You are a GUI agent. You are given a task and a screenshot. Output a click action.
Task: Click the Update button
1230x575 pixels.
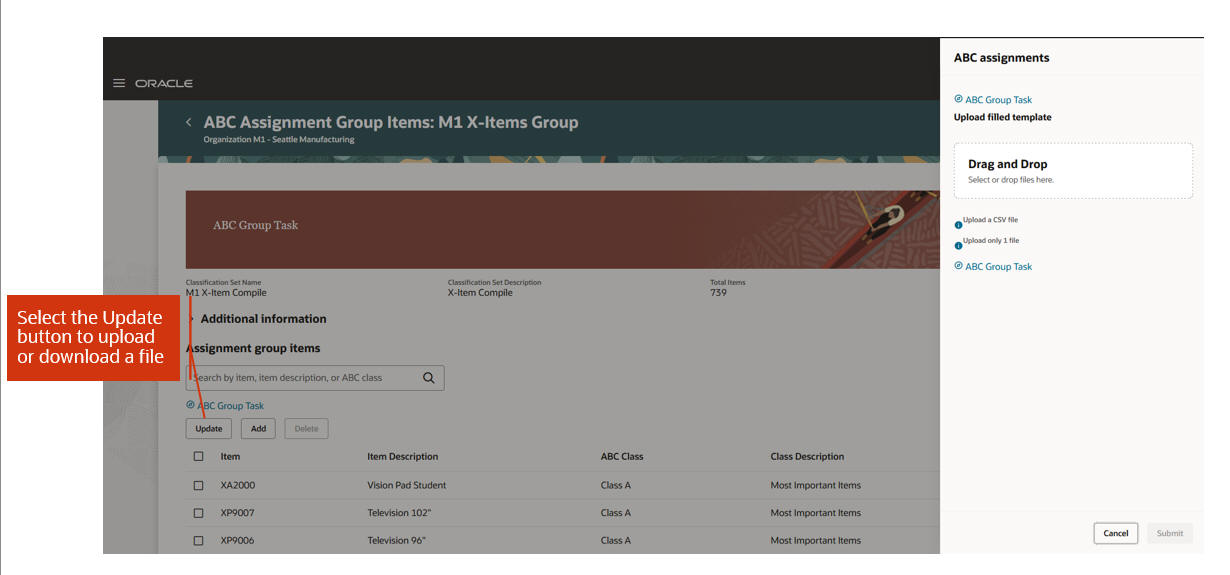[209, 428]
